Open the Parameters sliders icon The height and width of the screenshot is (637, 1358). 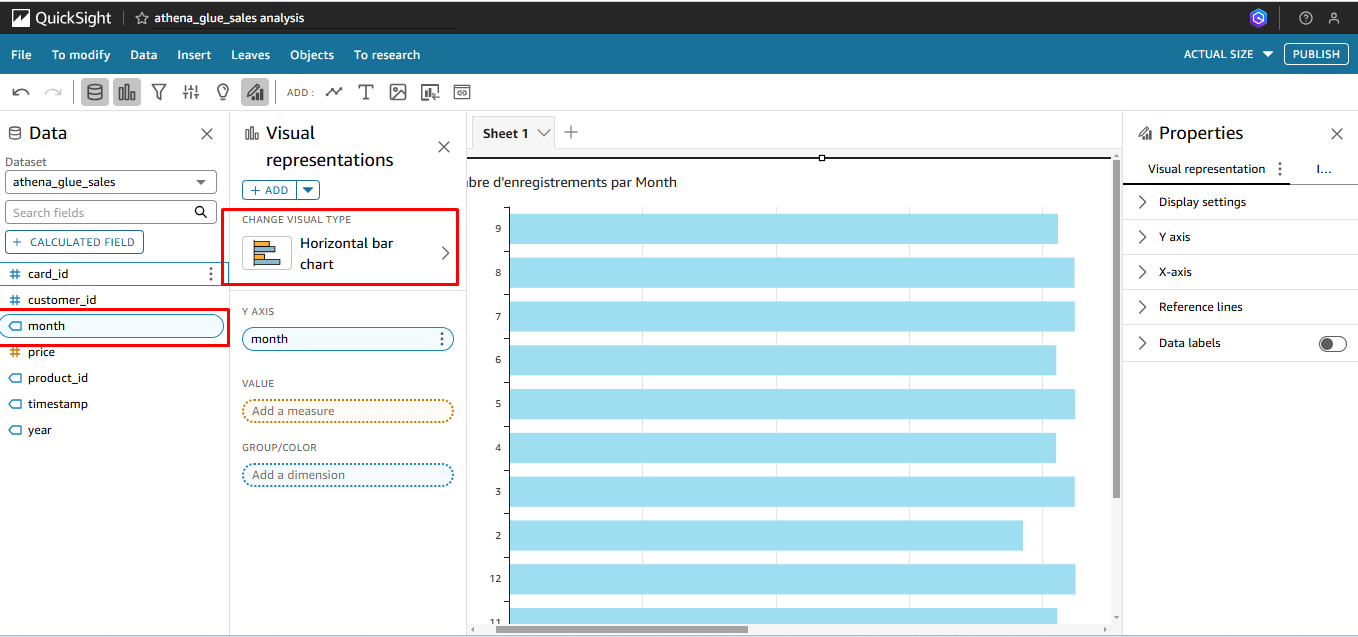click(191, 93)
